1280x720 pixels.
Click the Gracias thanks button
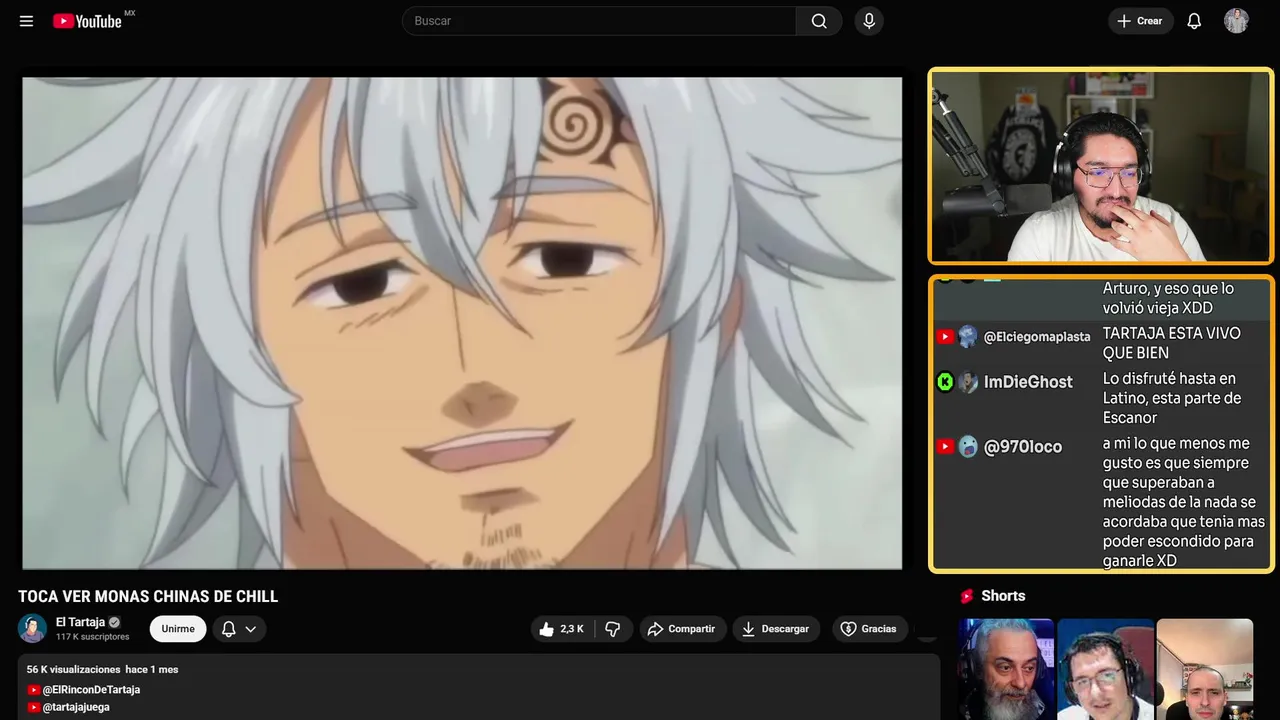click(868, 629)
